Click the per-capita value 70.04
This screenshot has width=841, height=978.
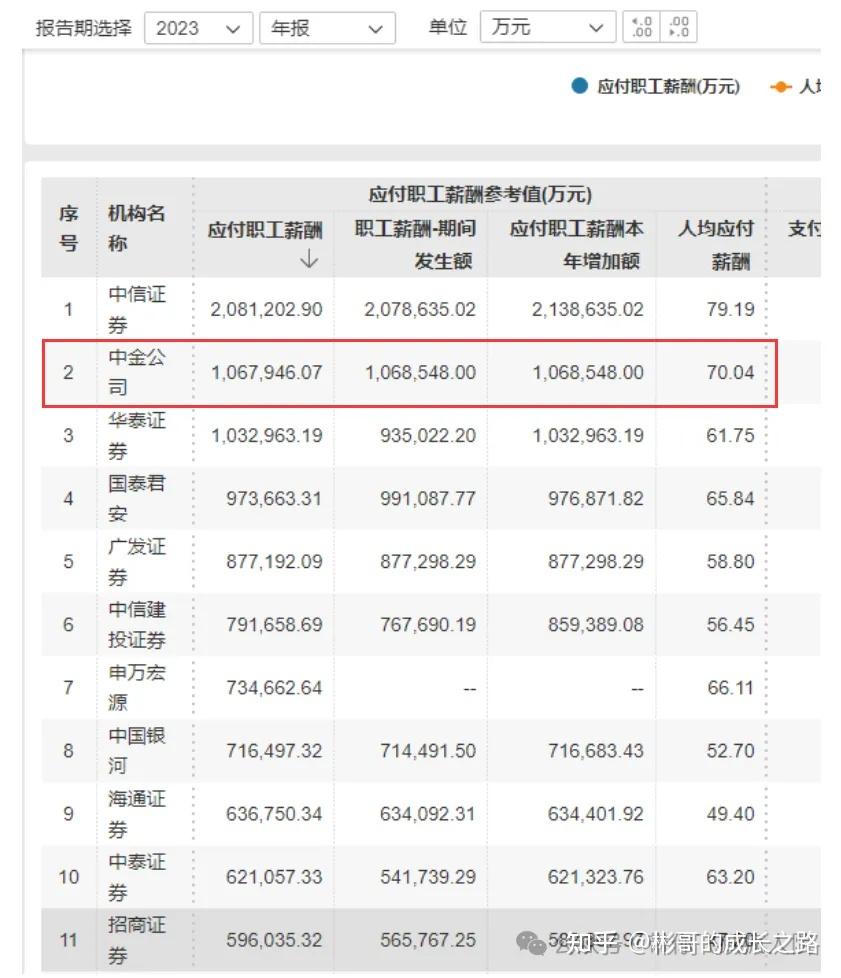730,372
